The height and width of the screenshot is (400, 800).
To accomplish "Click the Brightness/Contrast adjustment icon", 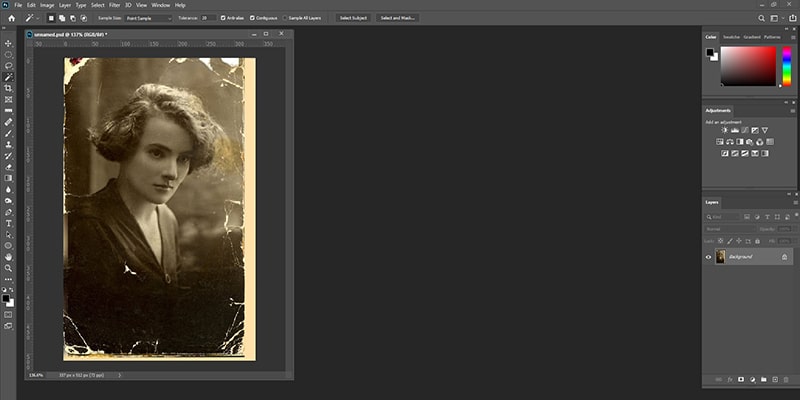I will pyautogui.click(x=724, y=131).
